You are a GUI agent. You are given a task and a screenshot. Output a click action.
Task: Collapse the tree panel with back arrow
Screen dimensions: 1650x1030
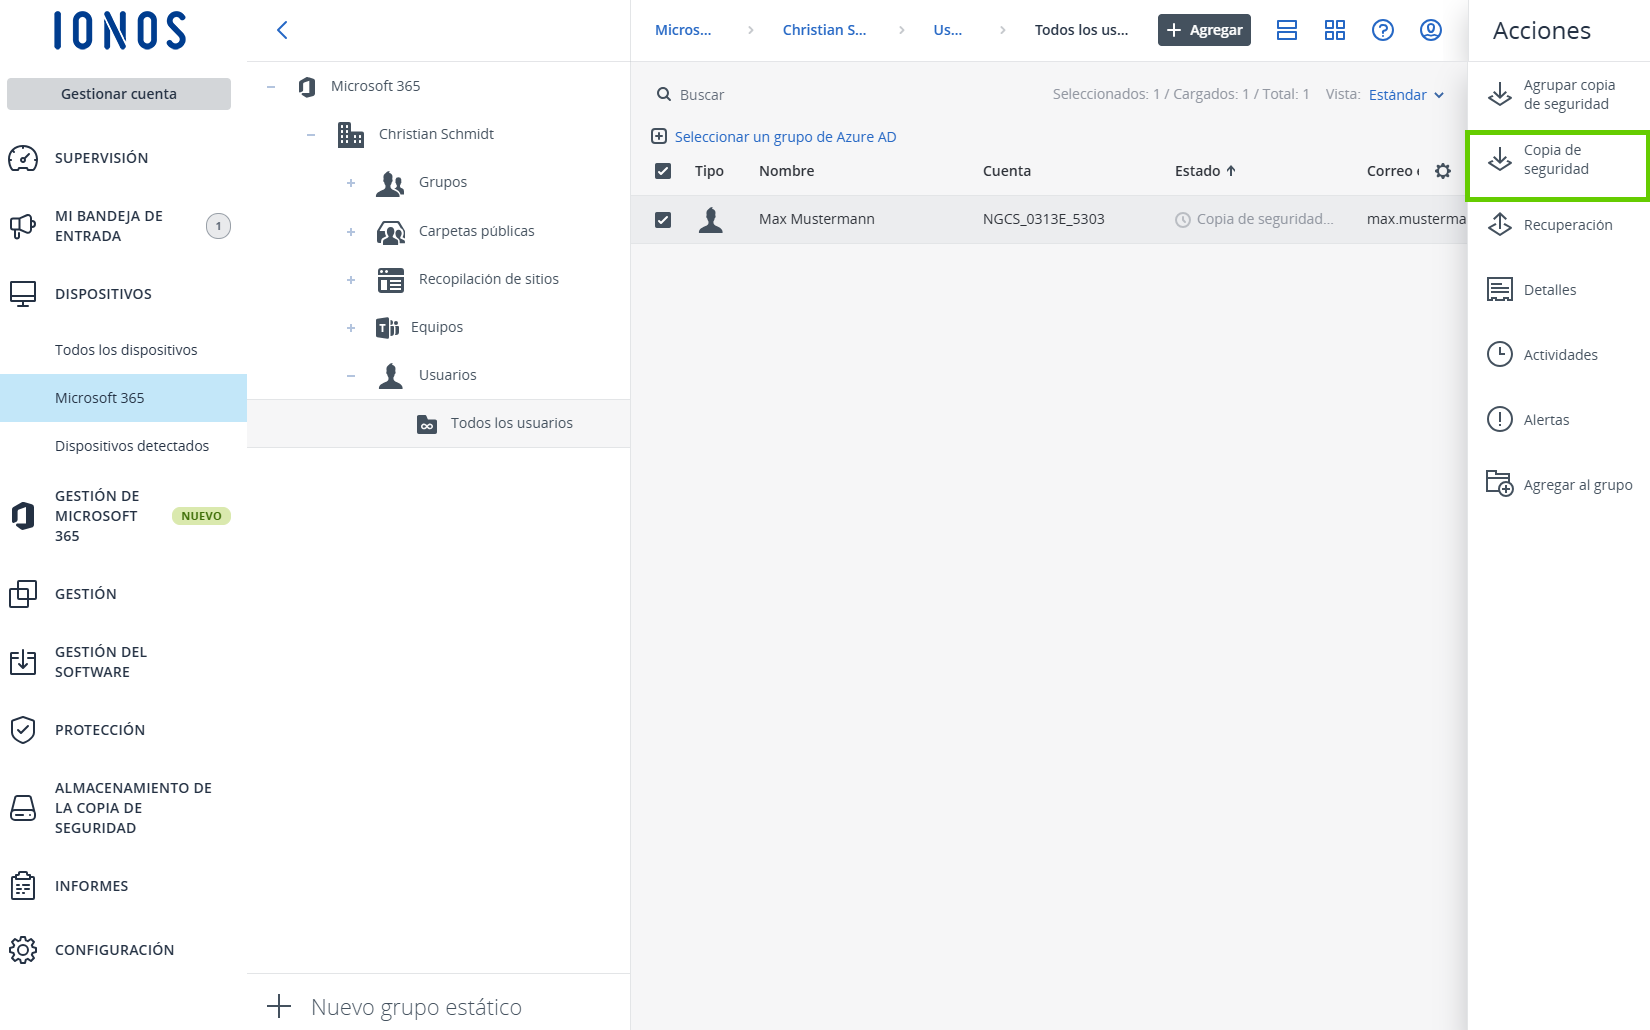[x=282, y=30]
